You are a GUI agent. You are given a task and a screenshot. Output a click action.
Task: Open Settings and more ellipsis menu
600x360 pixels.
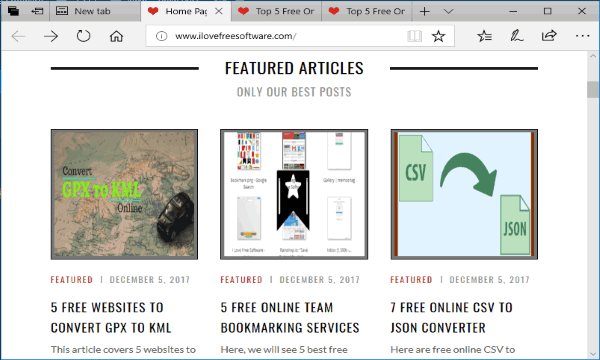(x=582, y=36)
